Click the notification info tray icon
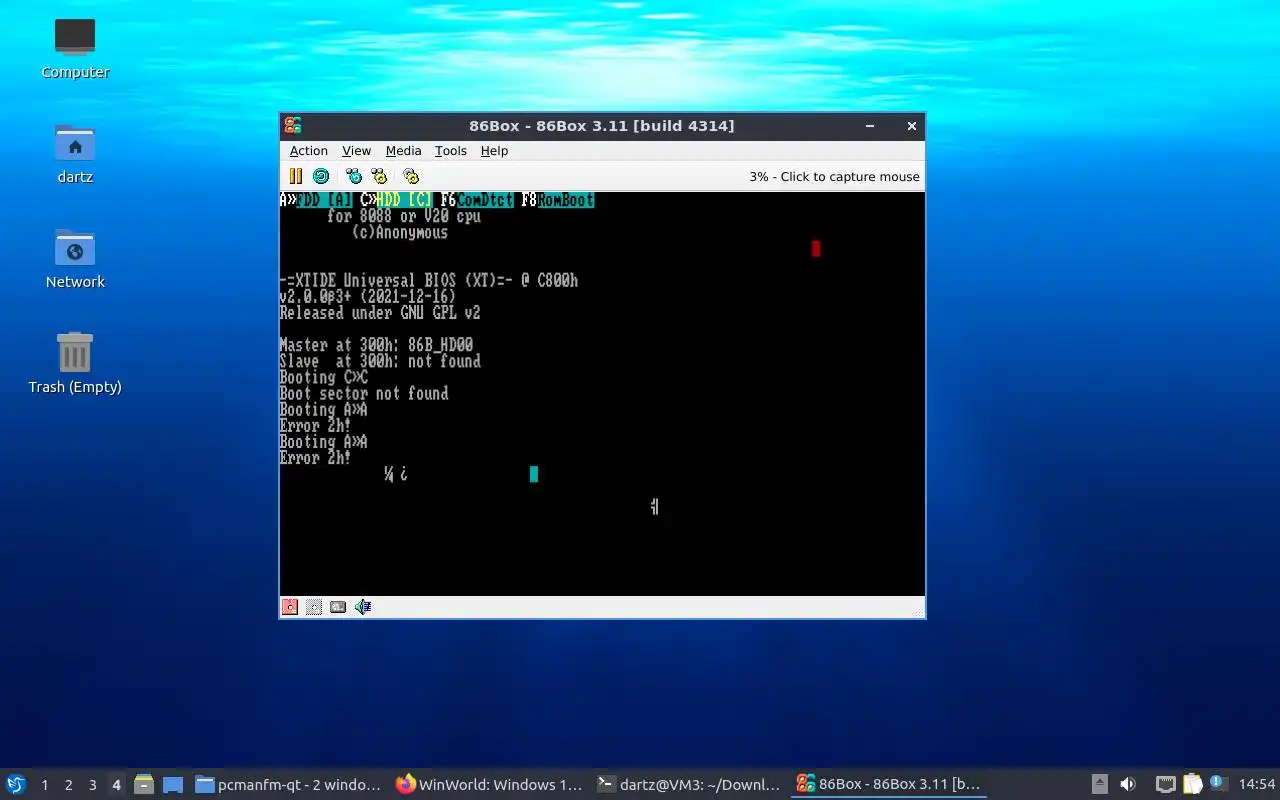Viewport: 1280px width, 800px height. click(1218, 783)
